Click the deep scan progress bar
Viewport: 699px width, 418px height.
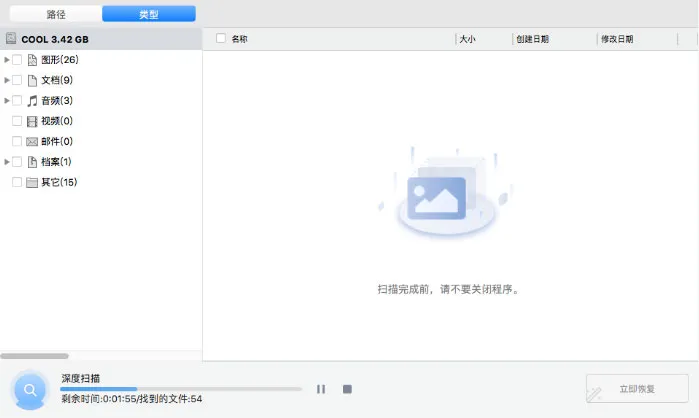(181, 389)
